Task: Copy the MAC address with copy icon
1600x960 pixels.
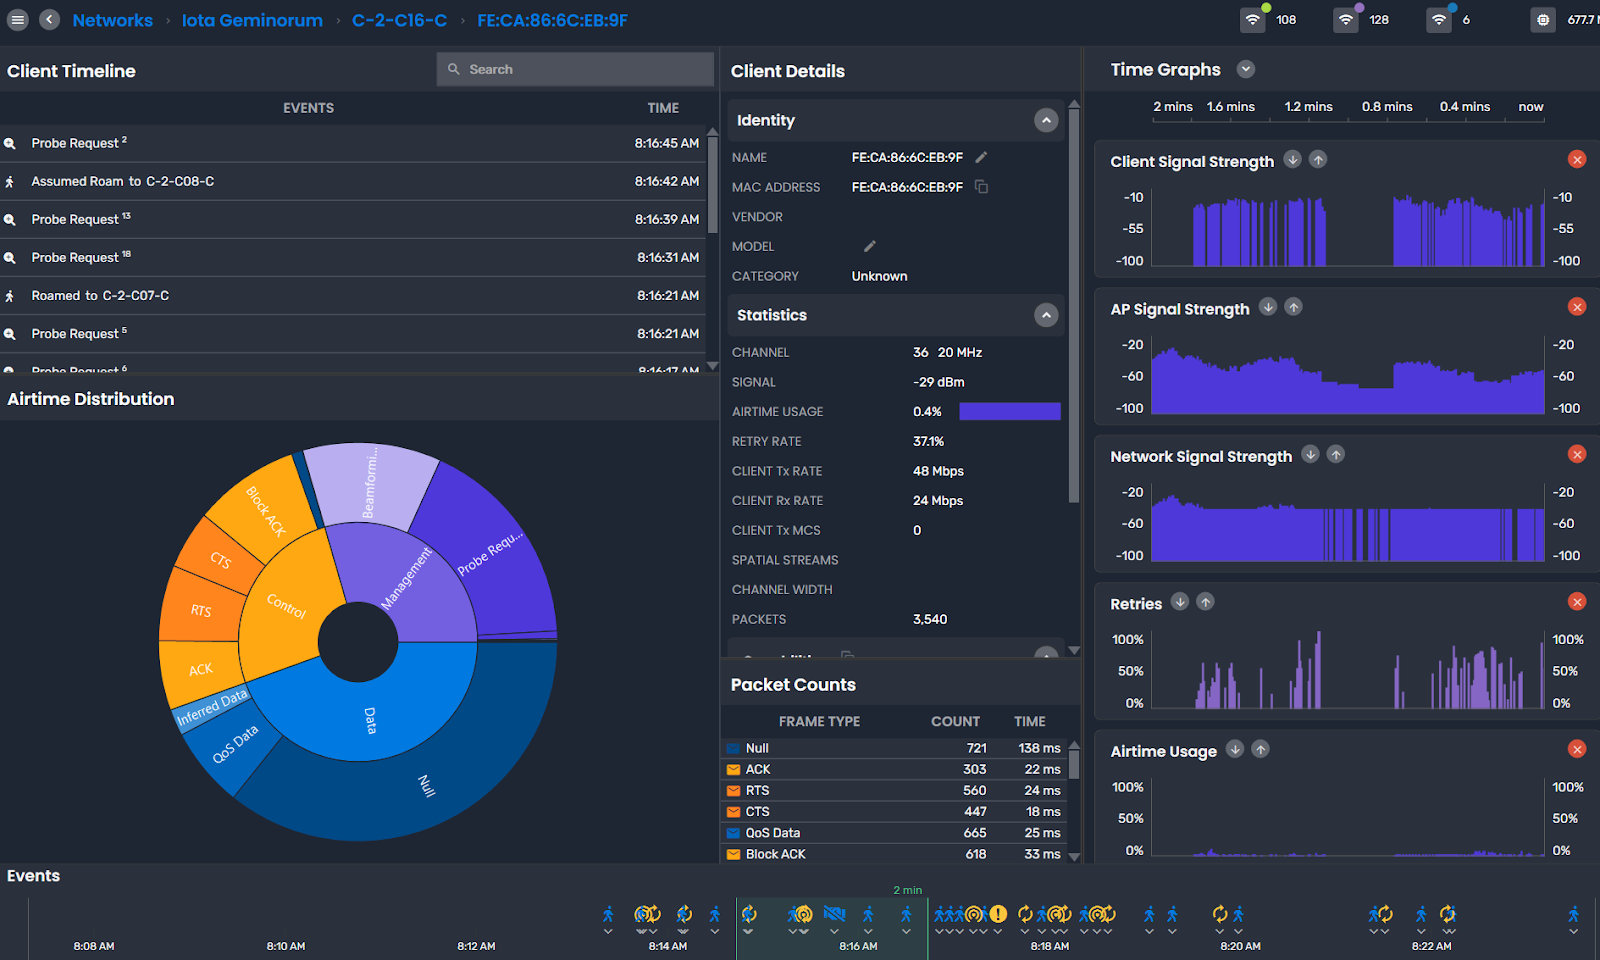Action: click(x=981, y=187)
